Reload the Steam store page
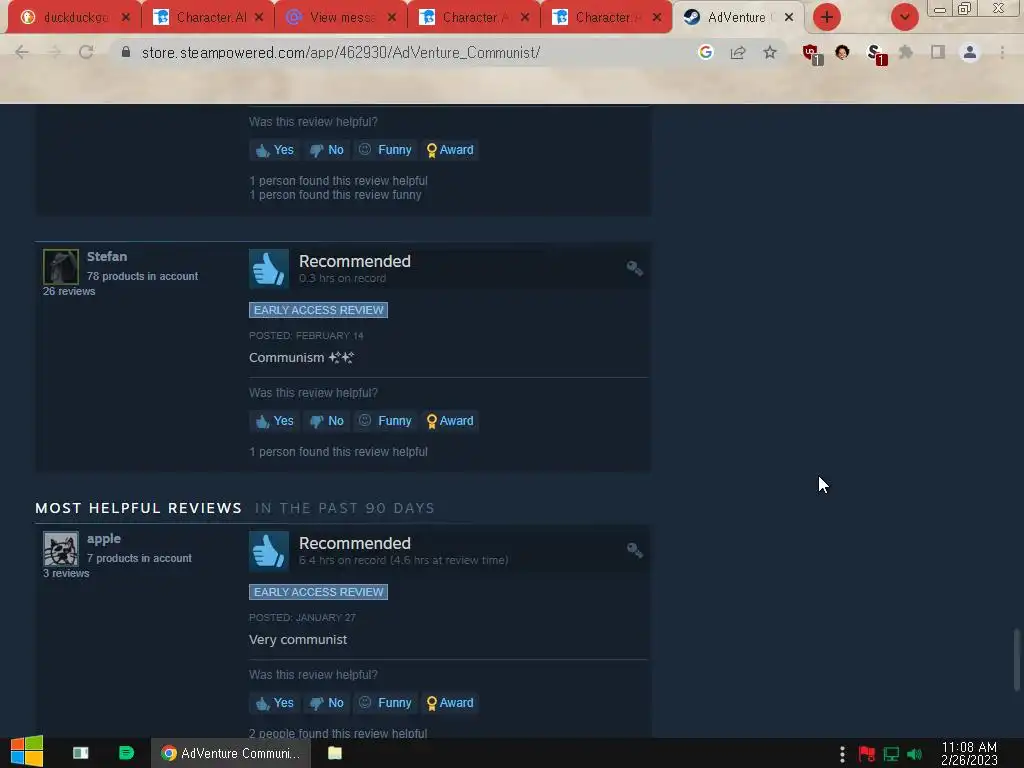This screenshot has width=1024, height=768. click(86, 52)
